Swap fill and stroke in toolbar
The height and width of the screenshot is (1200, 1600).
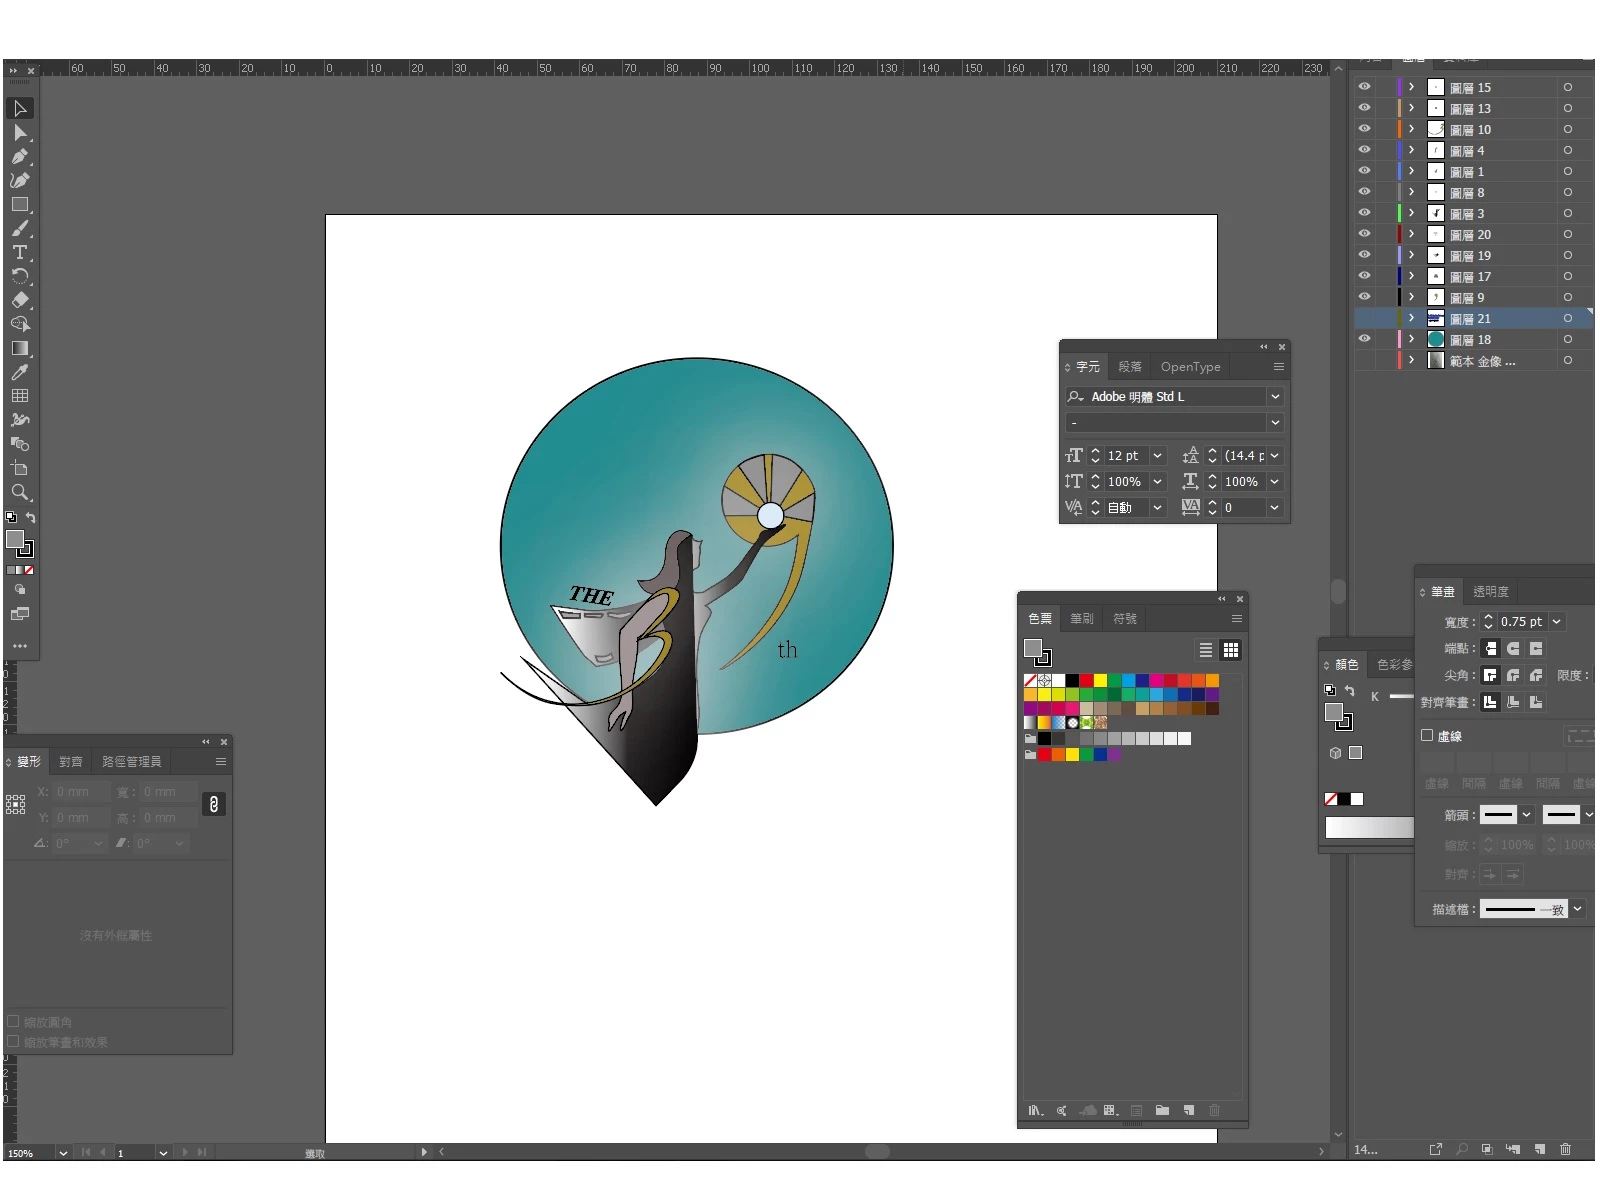[30, 517]
